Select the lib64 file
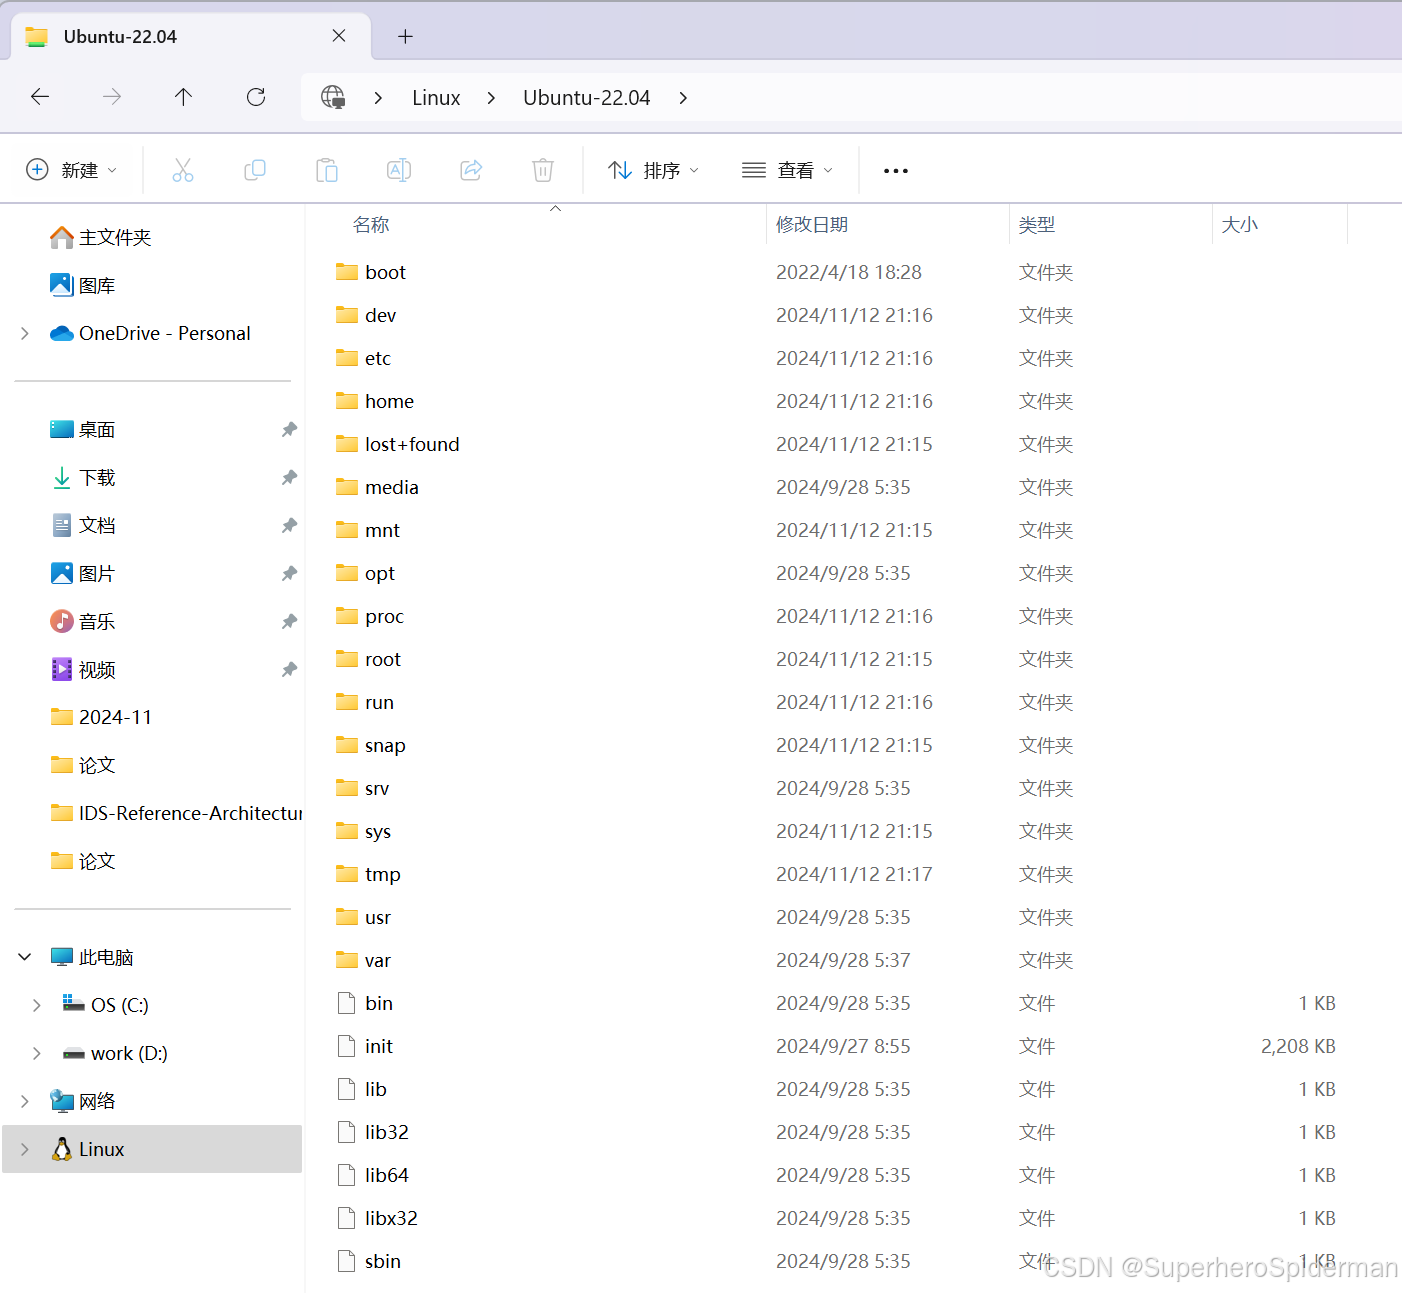The height and width of the screenshot is (1293, 1402). click(x=387, y=1175)
